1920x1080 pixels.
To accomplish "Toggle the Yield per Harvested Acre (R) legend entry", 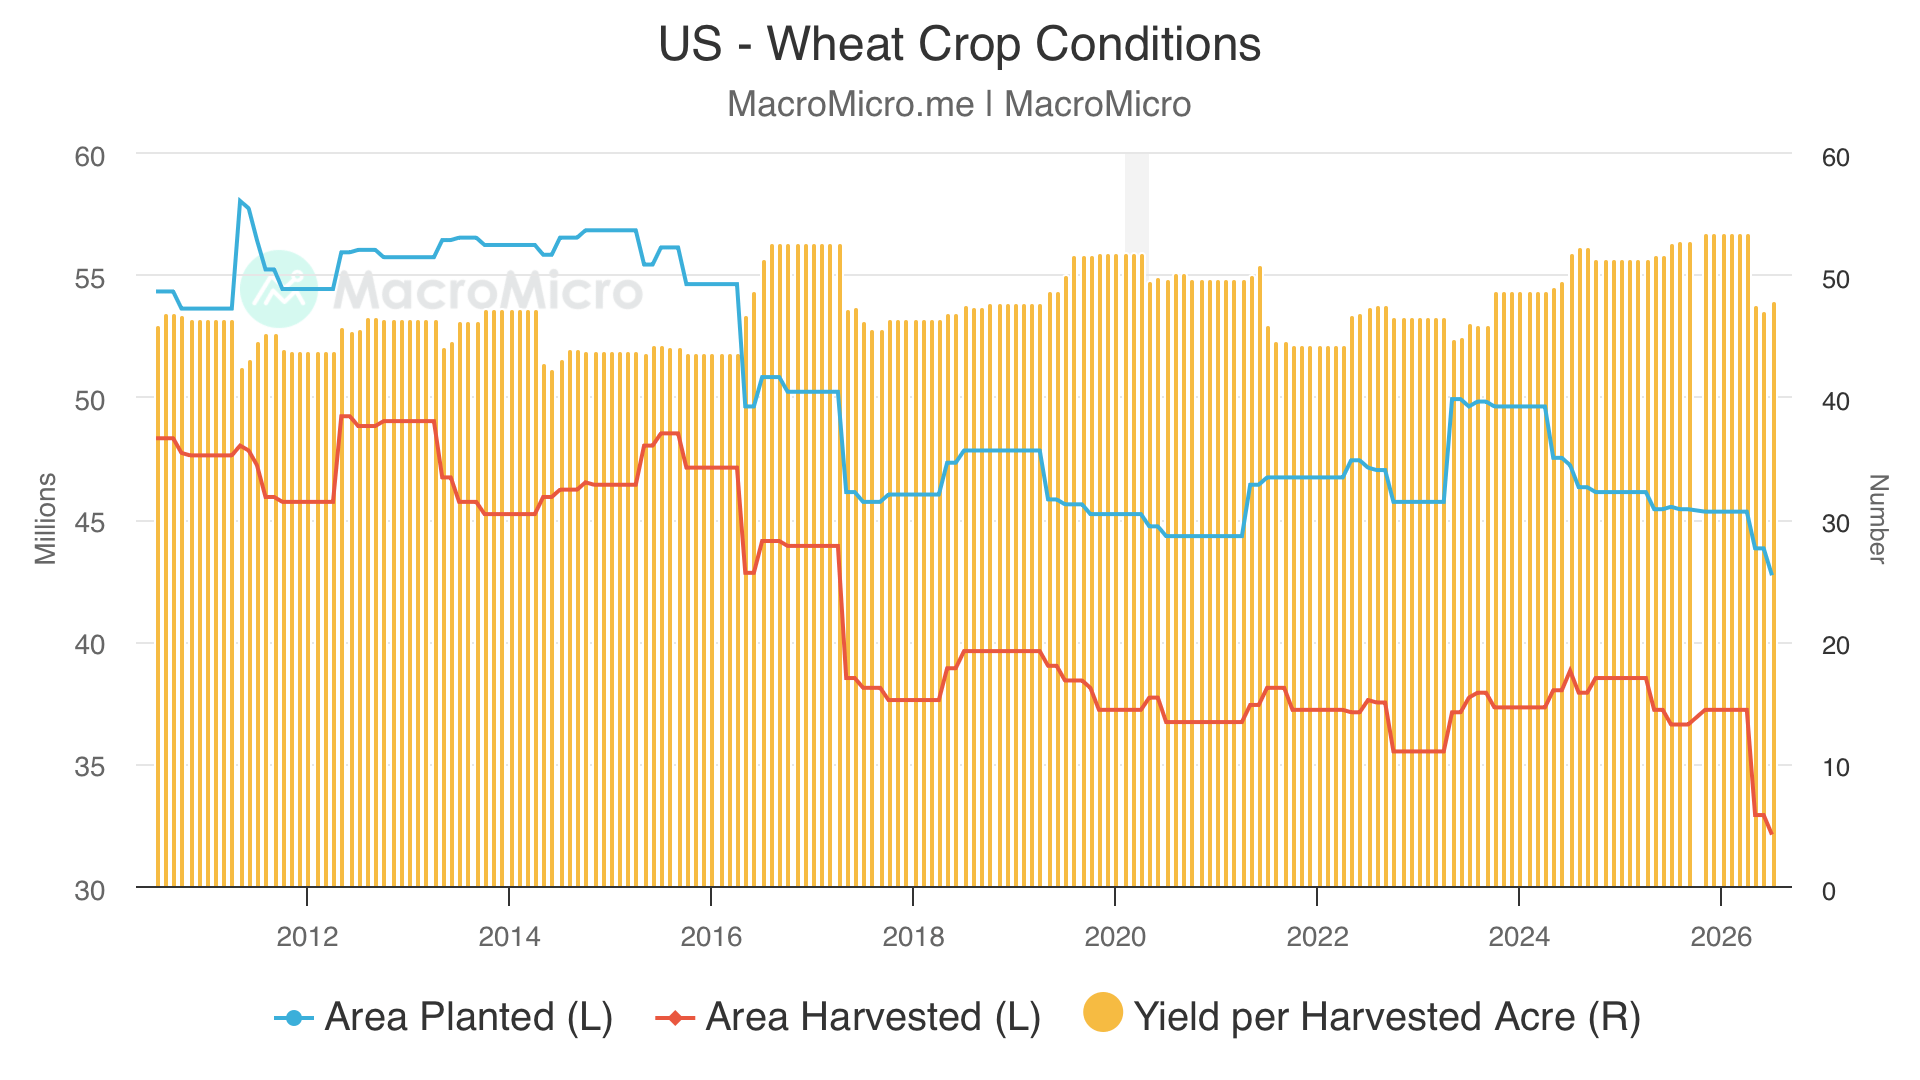I will pyautogui.click(x=1362, y=1016).
